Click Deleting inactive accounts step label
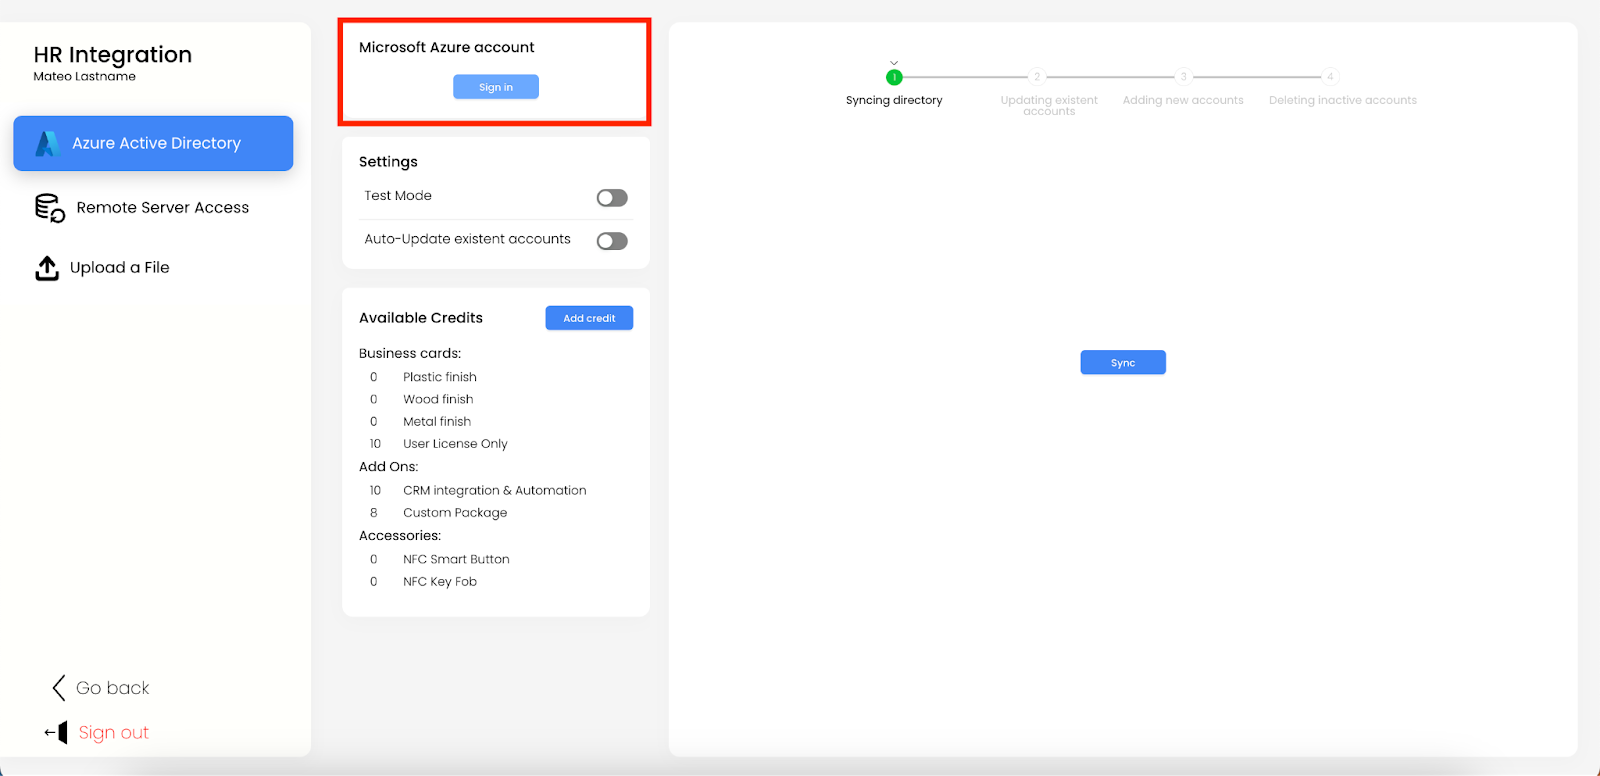 pos(1343,100)
